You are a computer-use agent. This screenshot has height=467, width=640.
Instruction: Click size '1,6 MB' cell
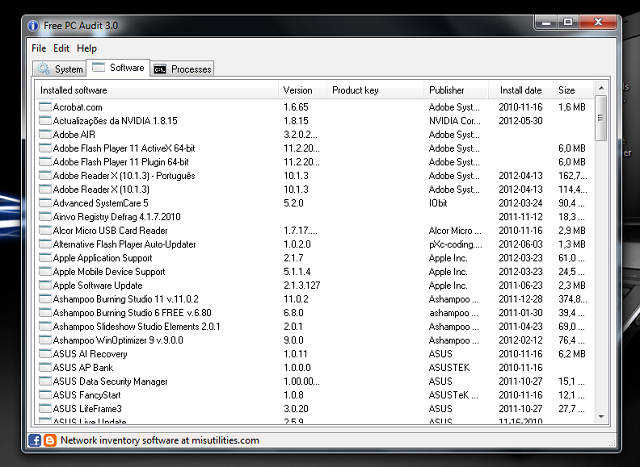pyautogui.click(x=572, y=107)
